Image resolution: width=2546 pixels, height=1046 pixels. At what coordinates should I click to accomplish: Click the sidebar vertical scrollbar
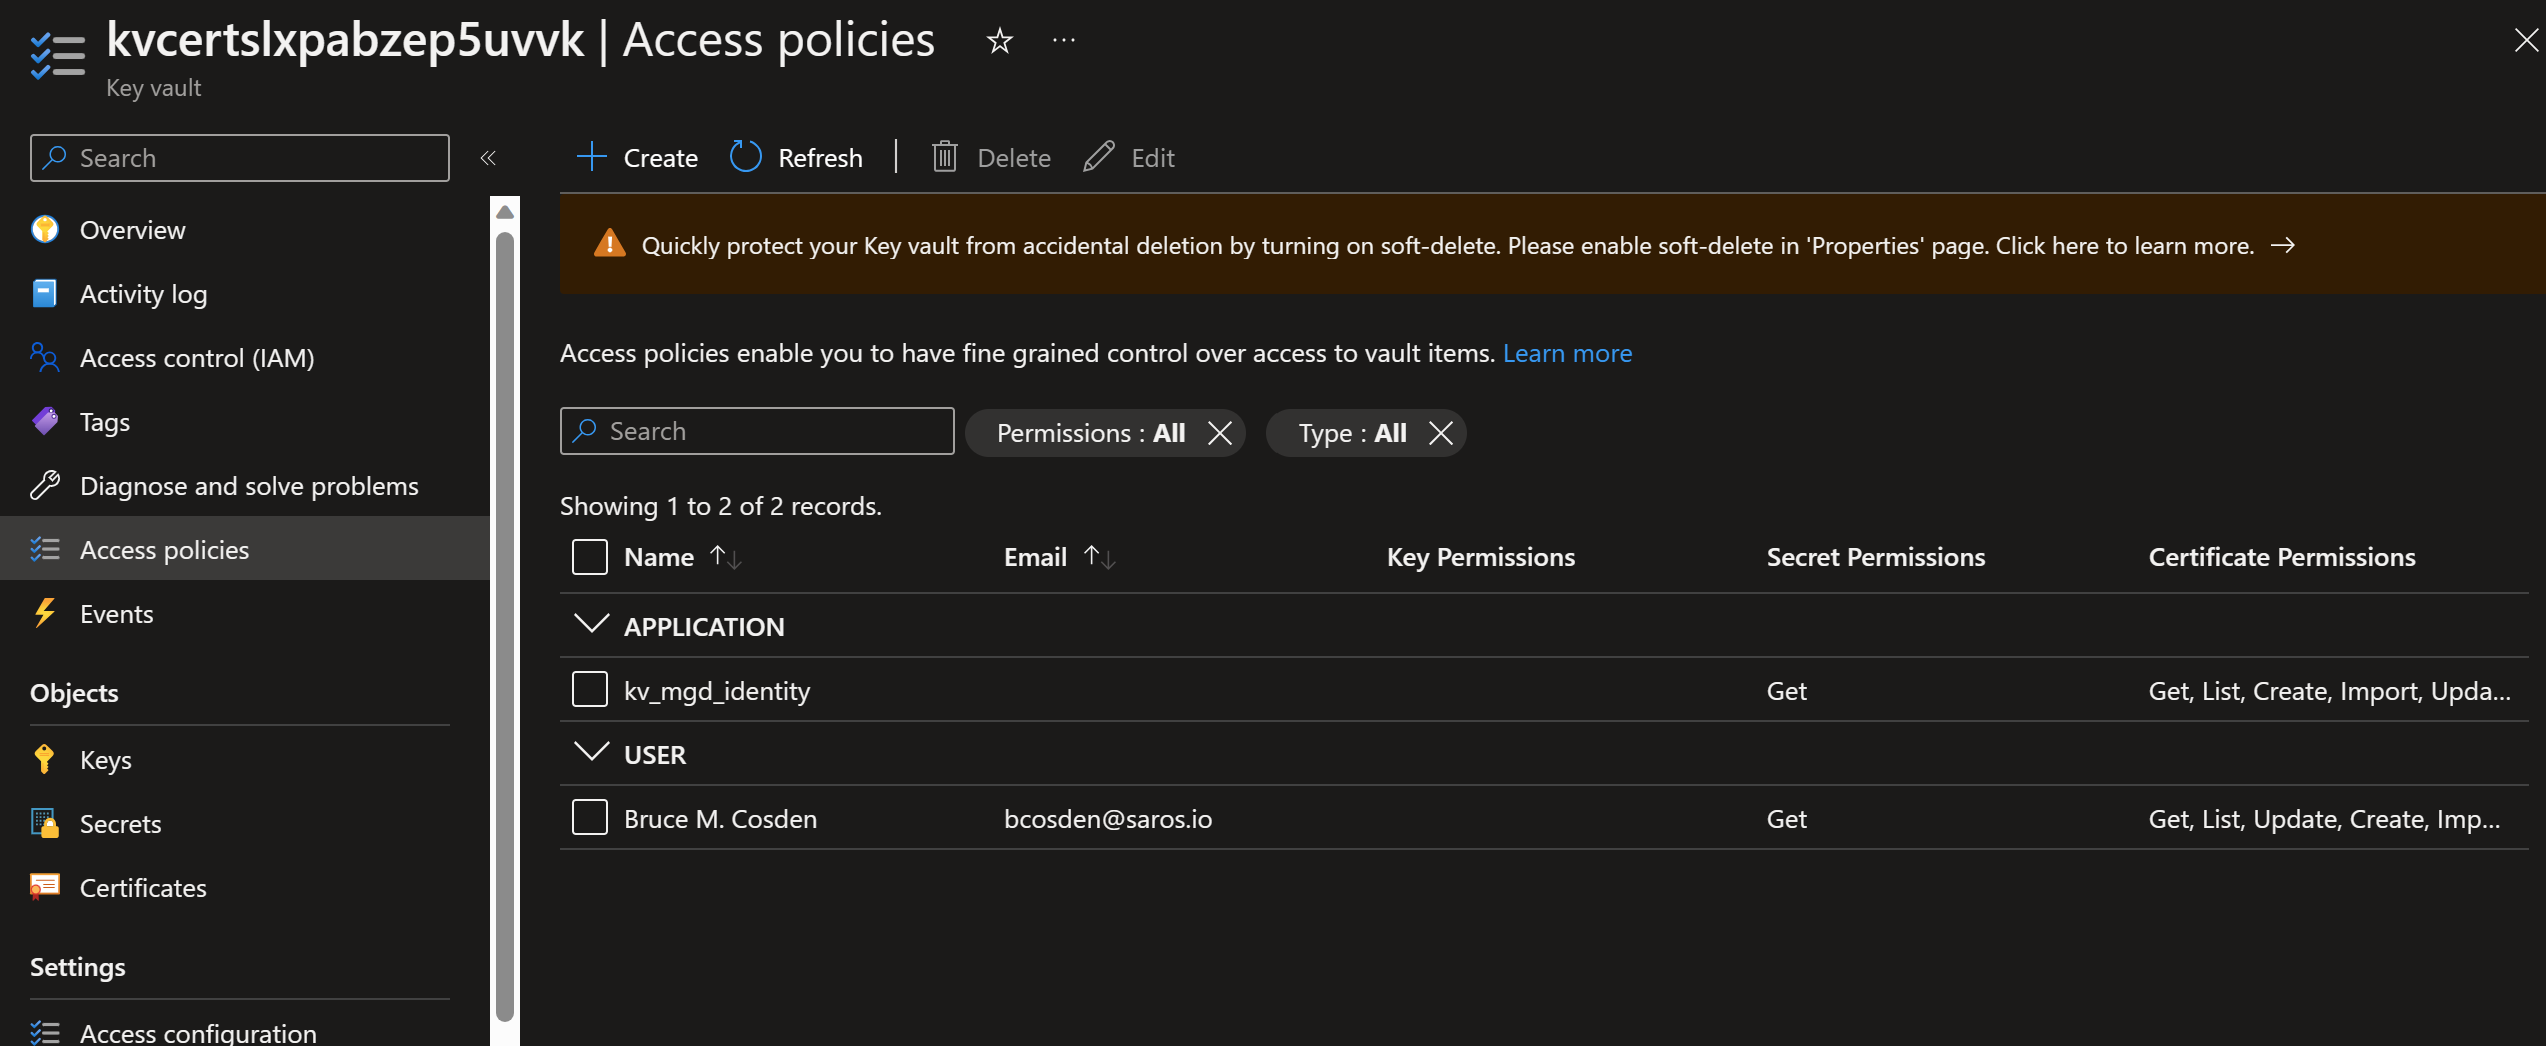tap(505, 625)
